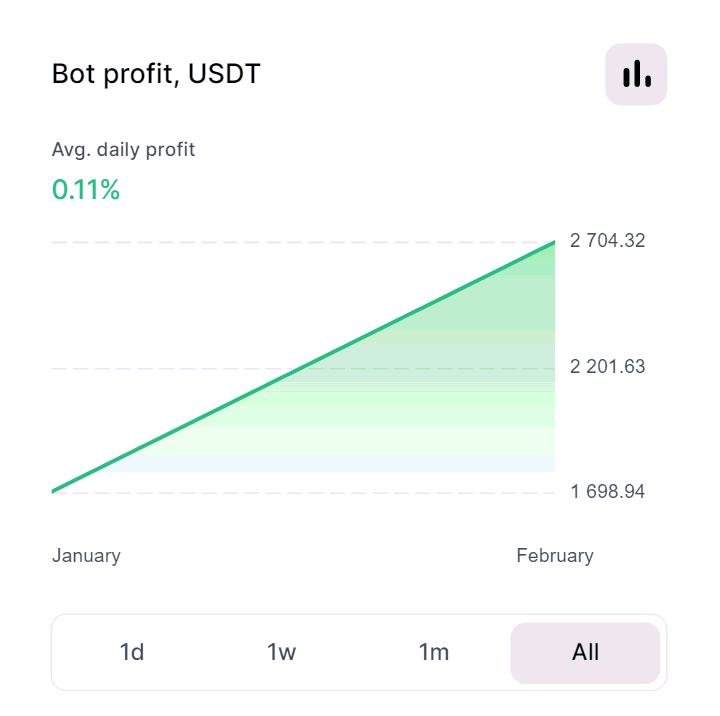The height and width of the screenshot is (716, 720).
Task: Click the green 0.11% profit value
Action: pyautogui.click(x=86, y=190)
